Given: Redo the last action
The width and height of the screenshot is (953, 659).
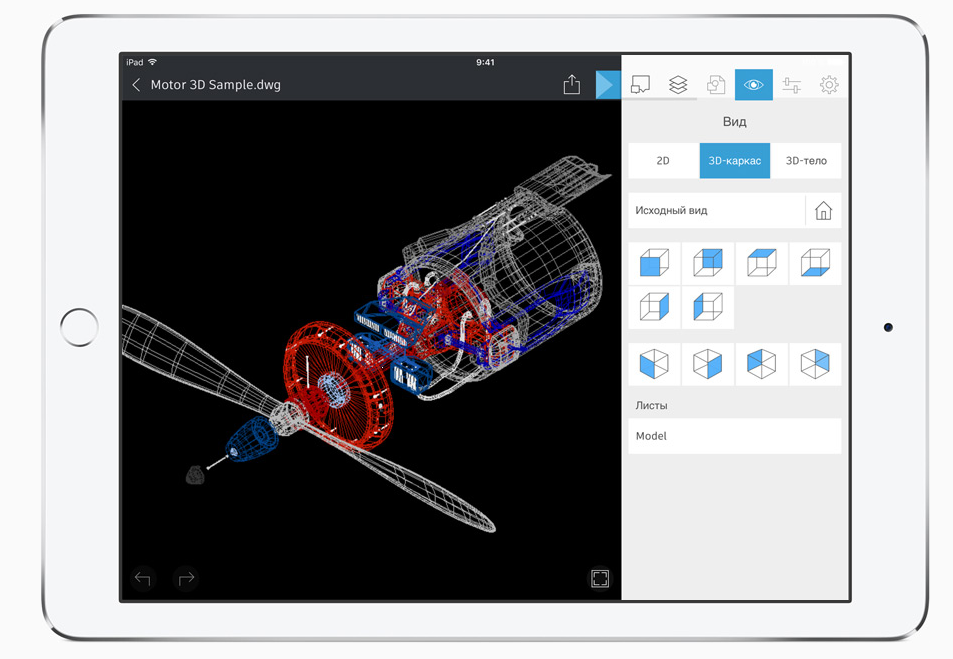Looking at the screenshot, I should tap(186, 578).
